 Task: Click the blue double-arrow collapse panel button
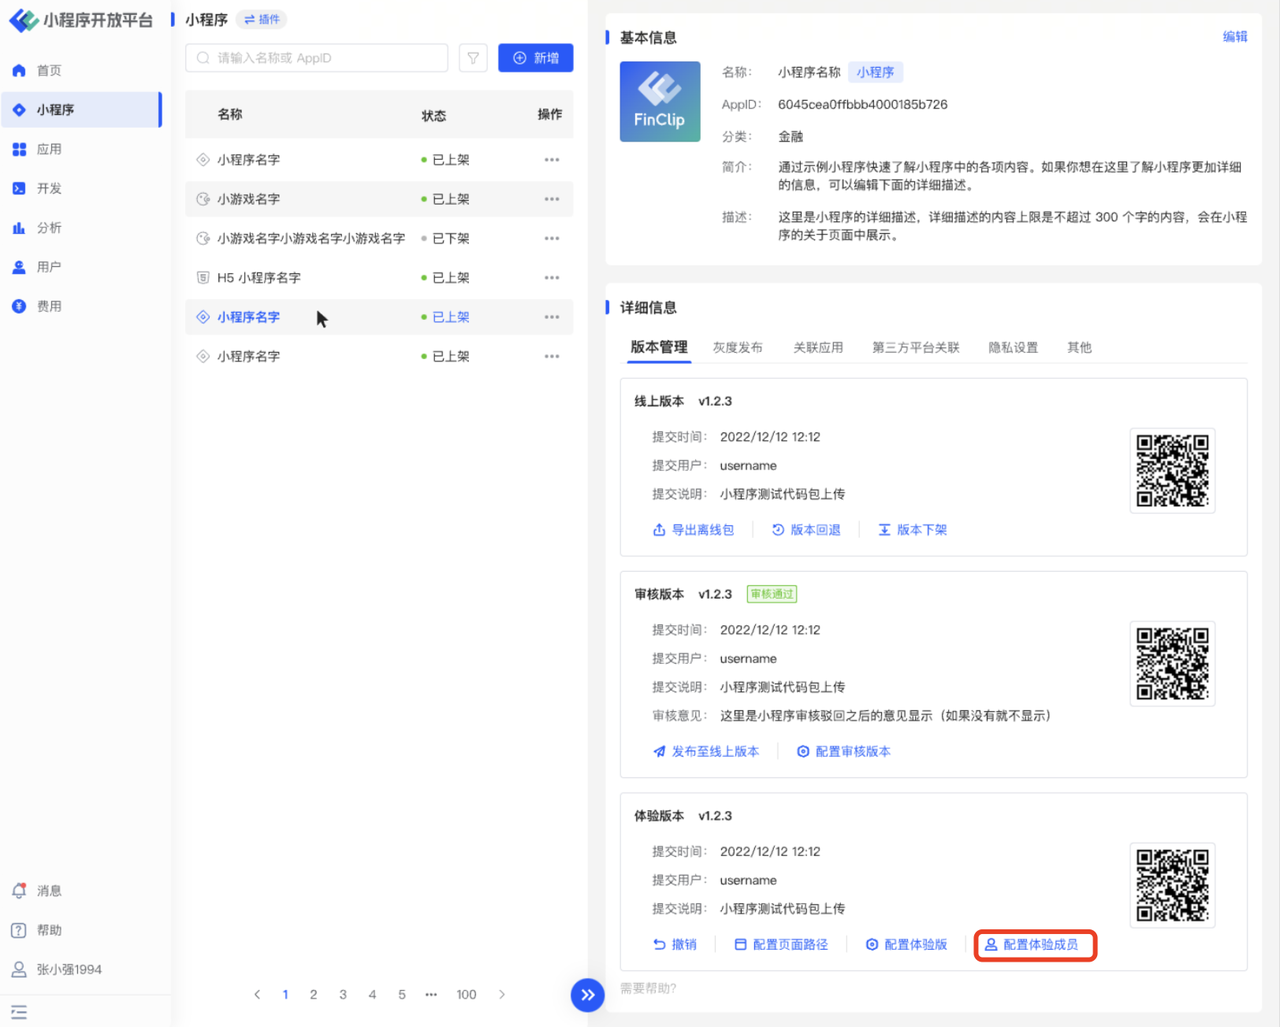click(x=587, y=994)
